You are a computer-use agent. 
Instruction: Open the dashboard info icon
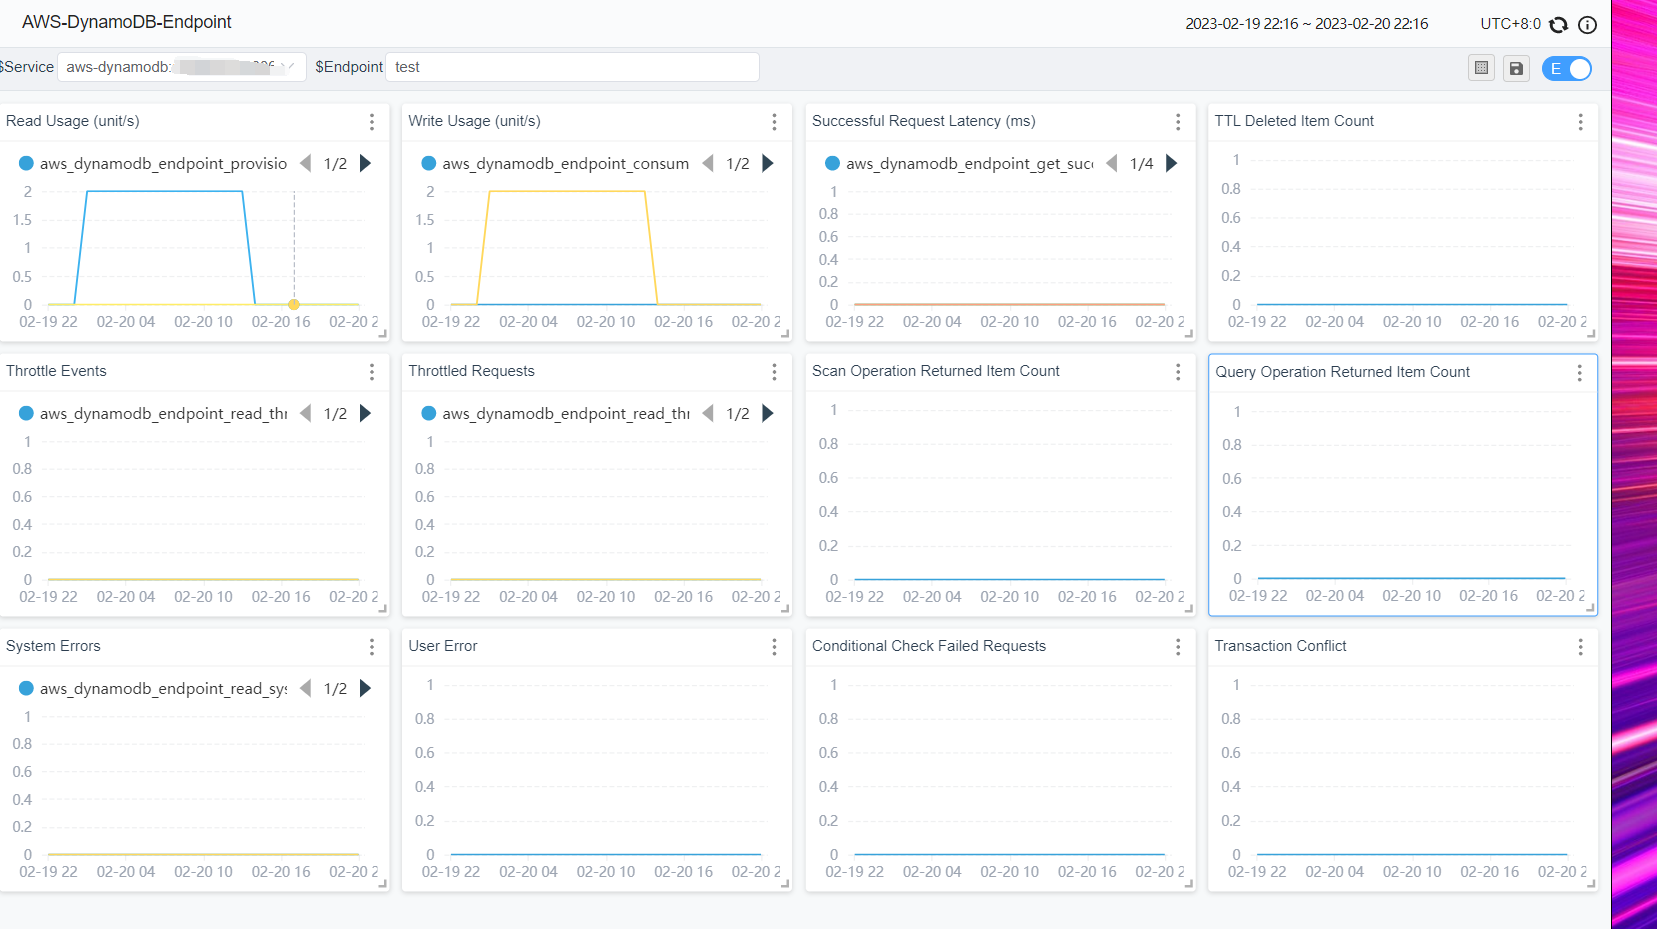1587,25
